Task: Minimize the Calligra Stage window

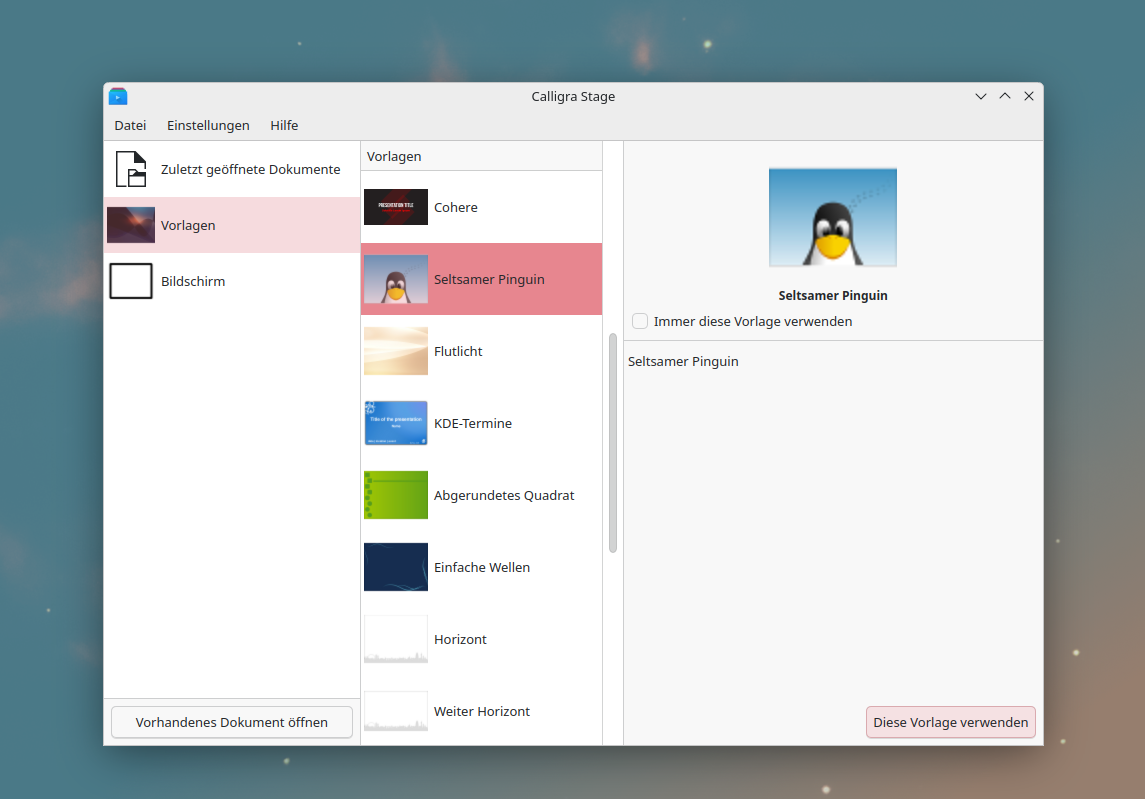Action: tap(981, 96)
